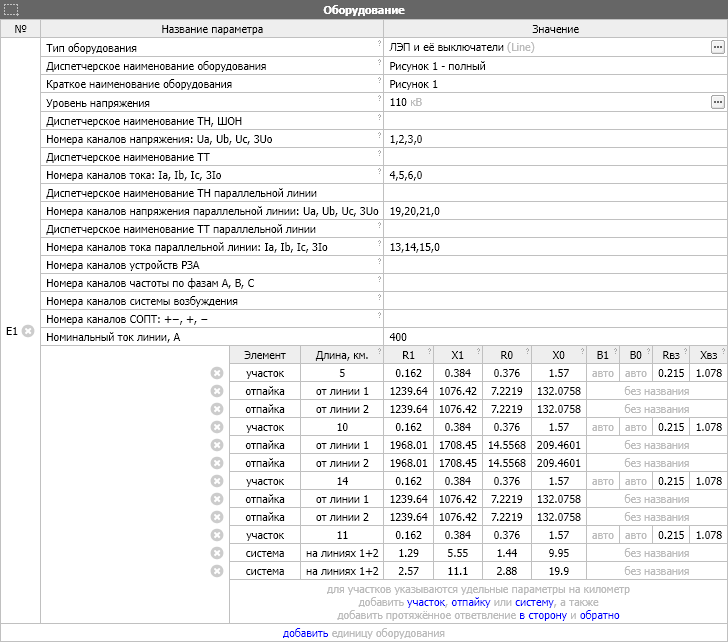Image resolution: width=728 pixels, height=642 pixels.
Task: Edit dispatcher name field 'Рисунок 1 - полный'
Action: (x=555, y=66)
